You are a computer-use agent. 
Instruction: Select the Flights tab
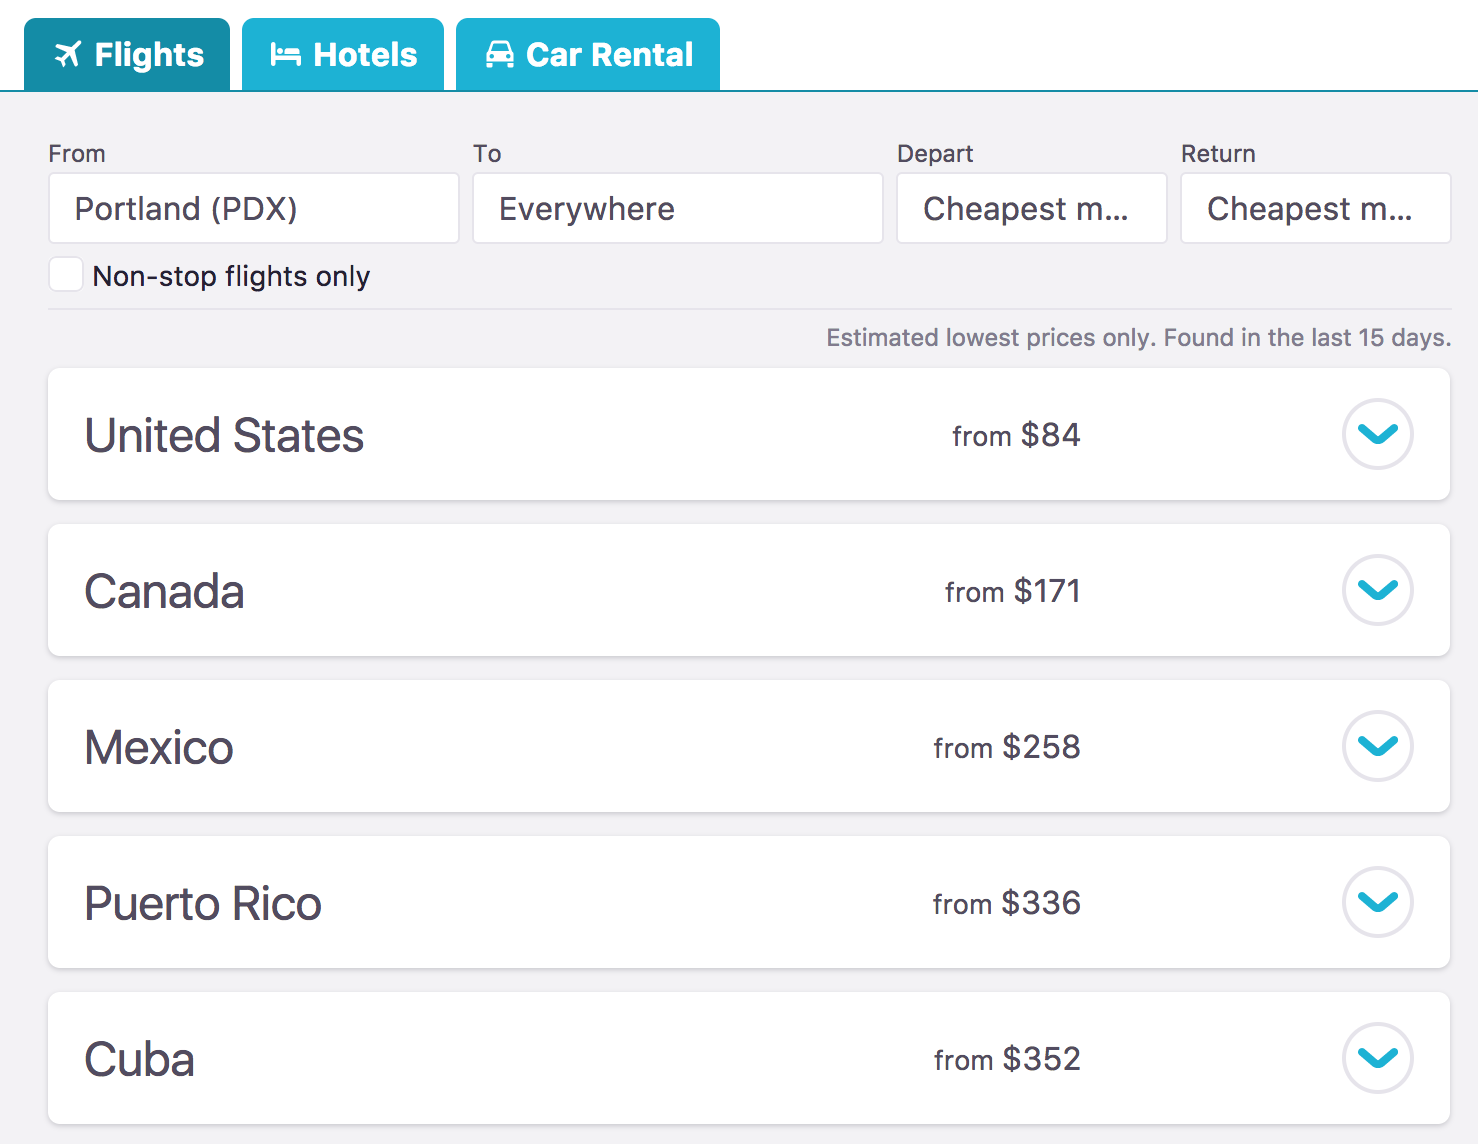point(128,55)
